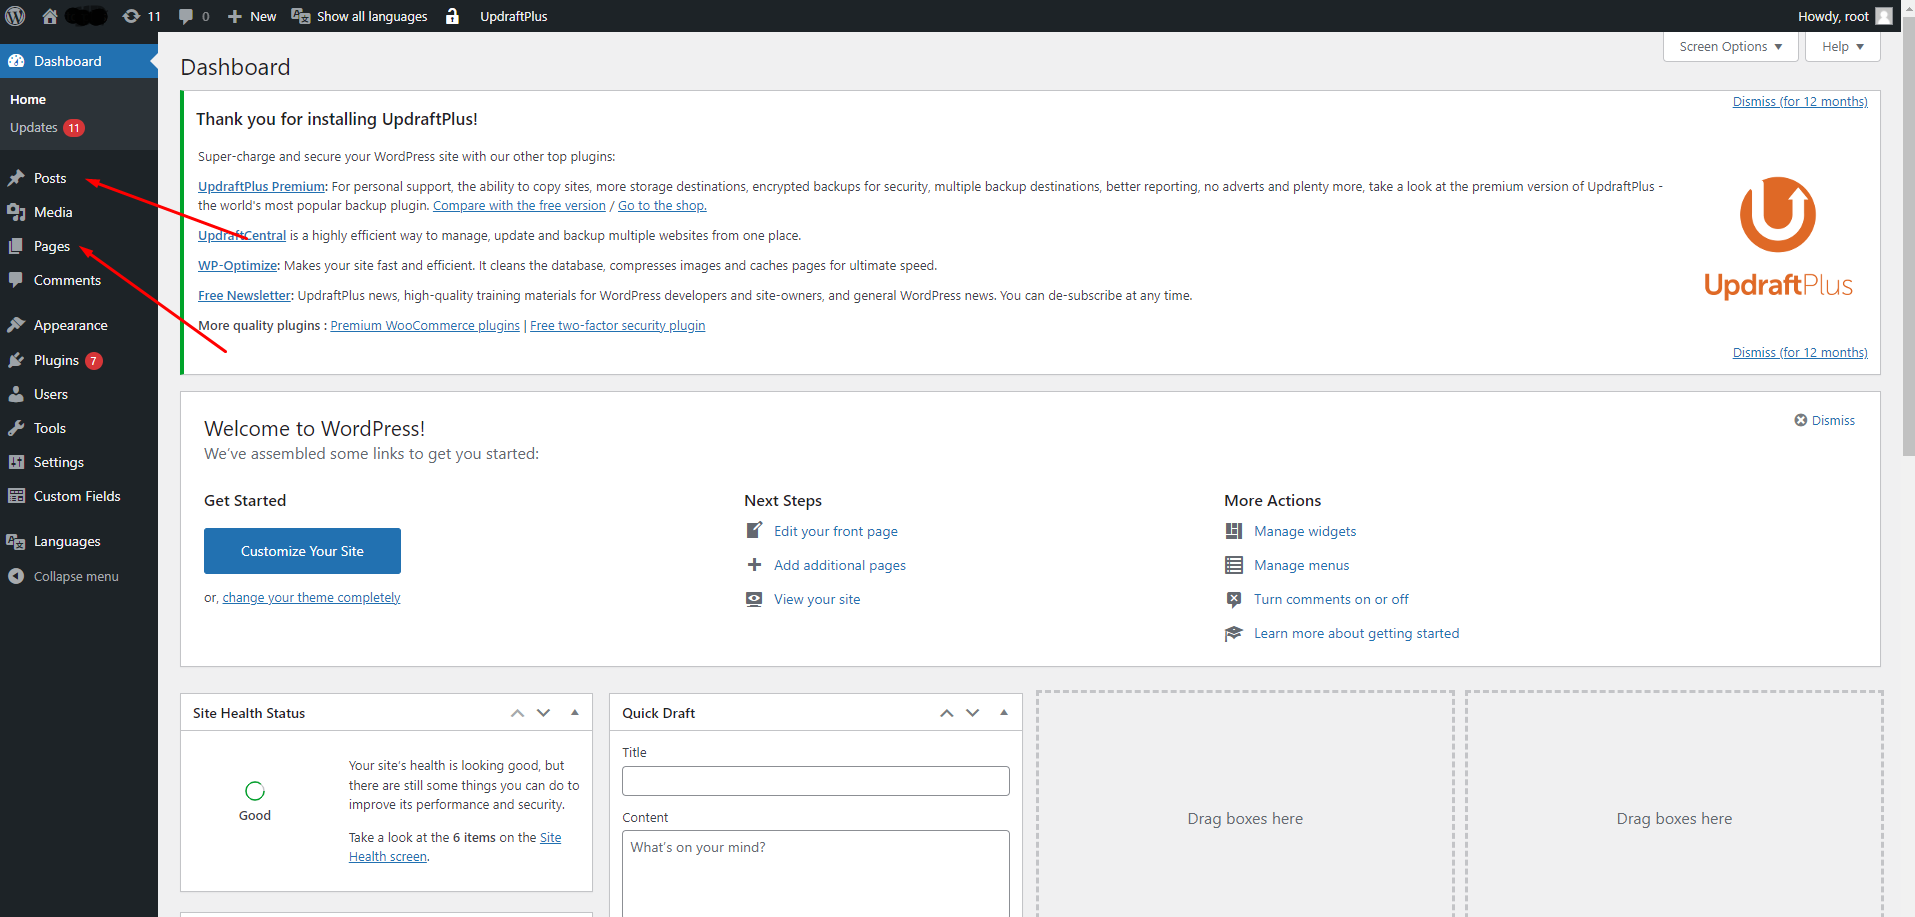Open Free two-factor security plugin link
The width and height of the screenshot is (1915, 917).
tap(617, 325)
